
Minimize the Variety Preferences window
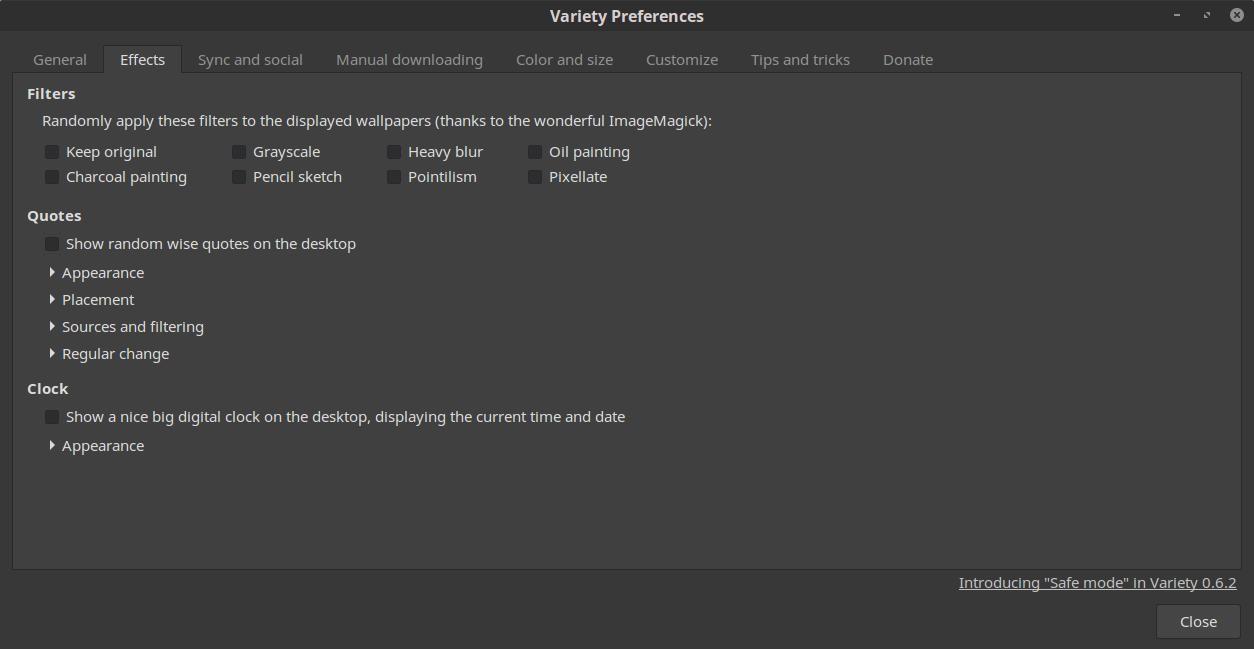coord(1177,15)
